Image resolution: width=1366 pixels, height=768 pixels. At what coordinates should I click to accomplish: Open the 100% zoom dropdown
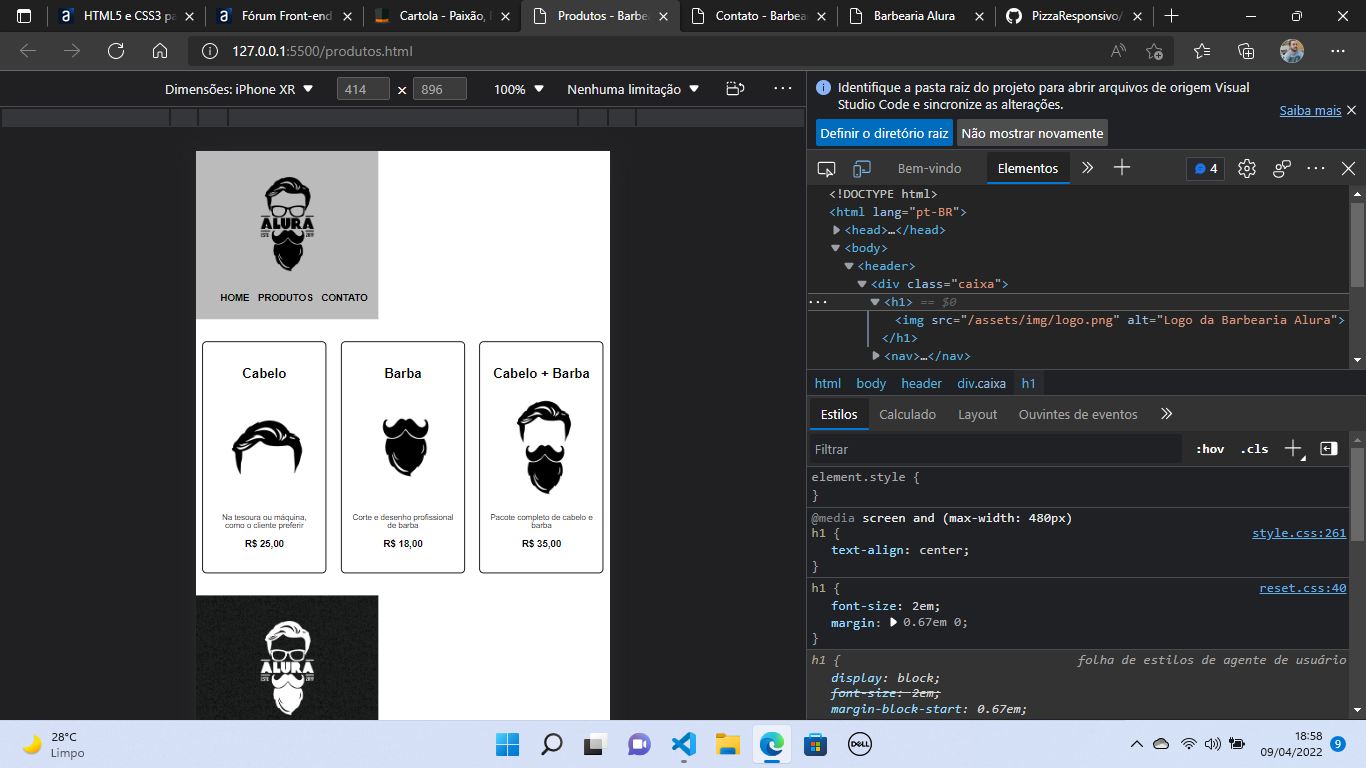(x=519, y=89)
